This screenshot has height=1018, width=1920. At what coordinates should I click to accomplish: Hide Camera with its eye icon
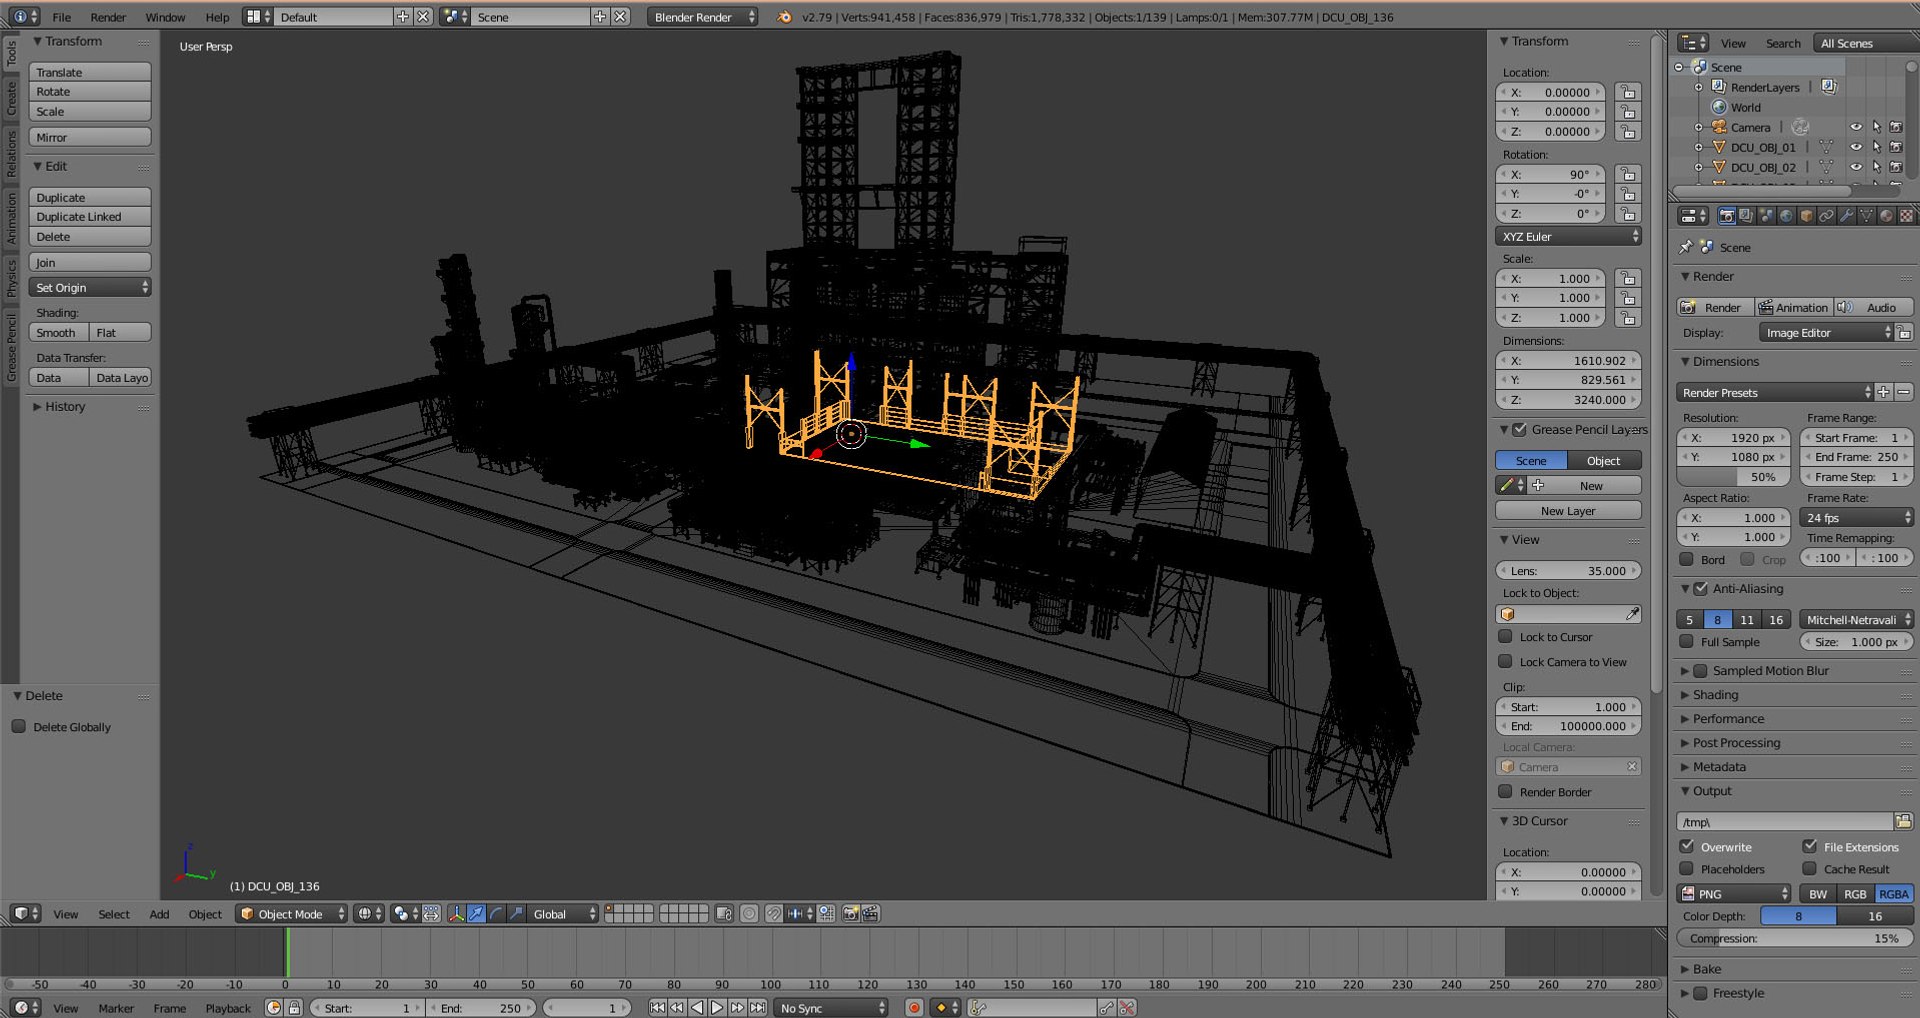1856,127
